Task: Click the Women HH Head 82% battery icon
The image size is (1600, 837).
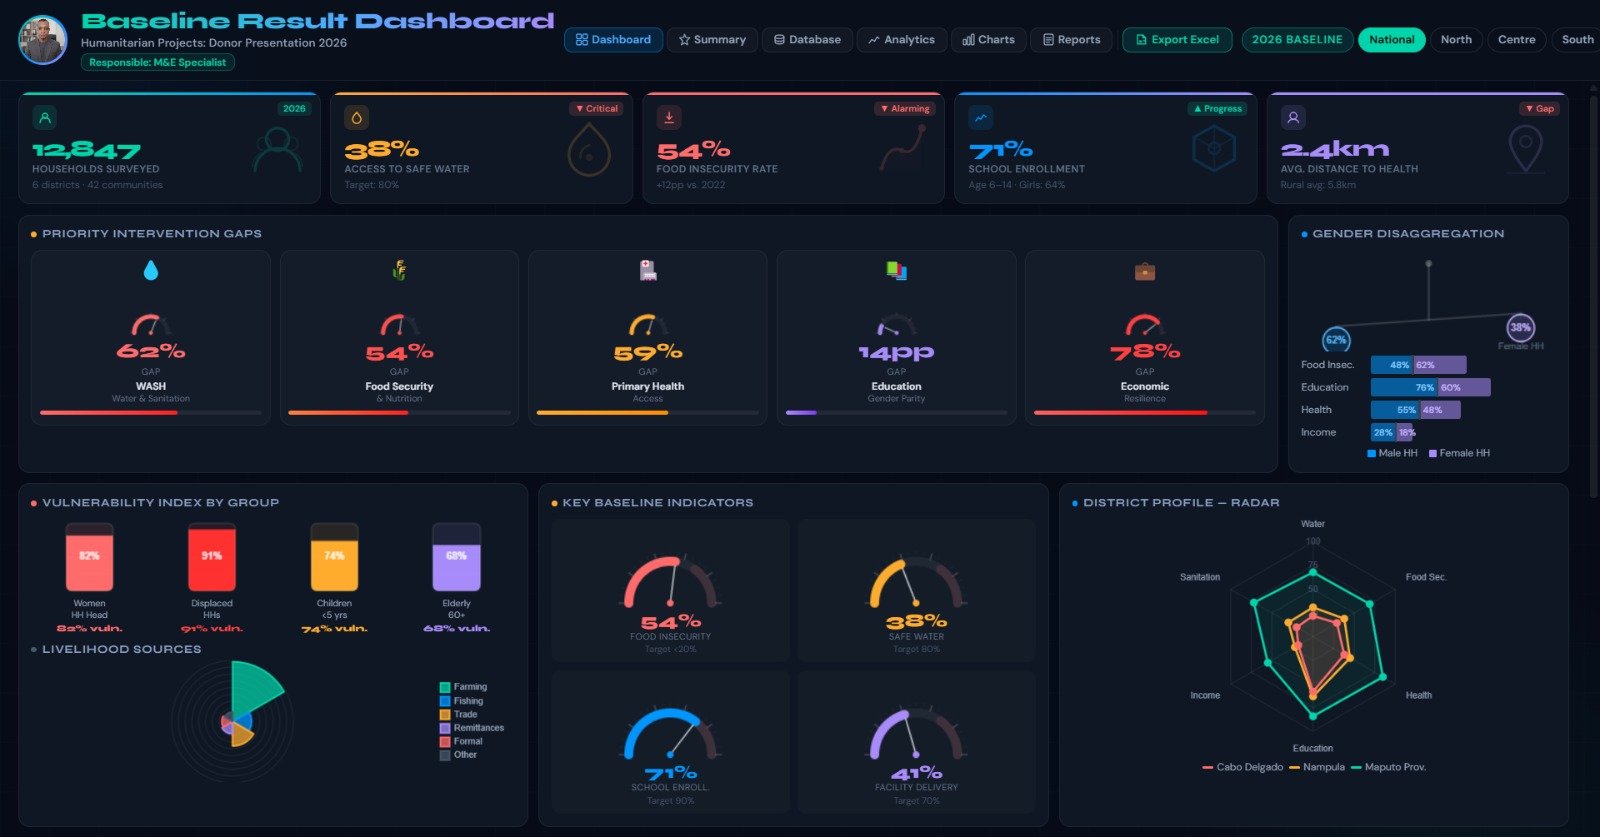Action: pos(89,557)
